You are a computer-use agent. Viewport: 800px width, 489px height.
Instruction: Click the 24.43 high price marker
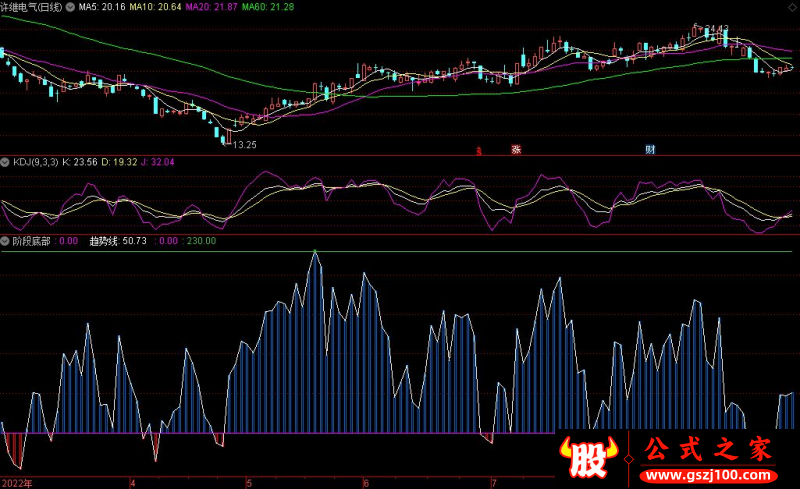pyautogui.click(x=717, y=29)
